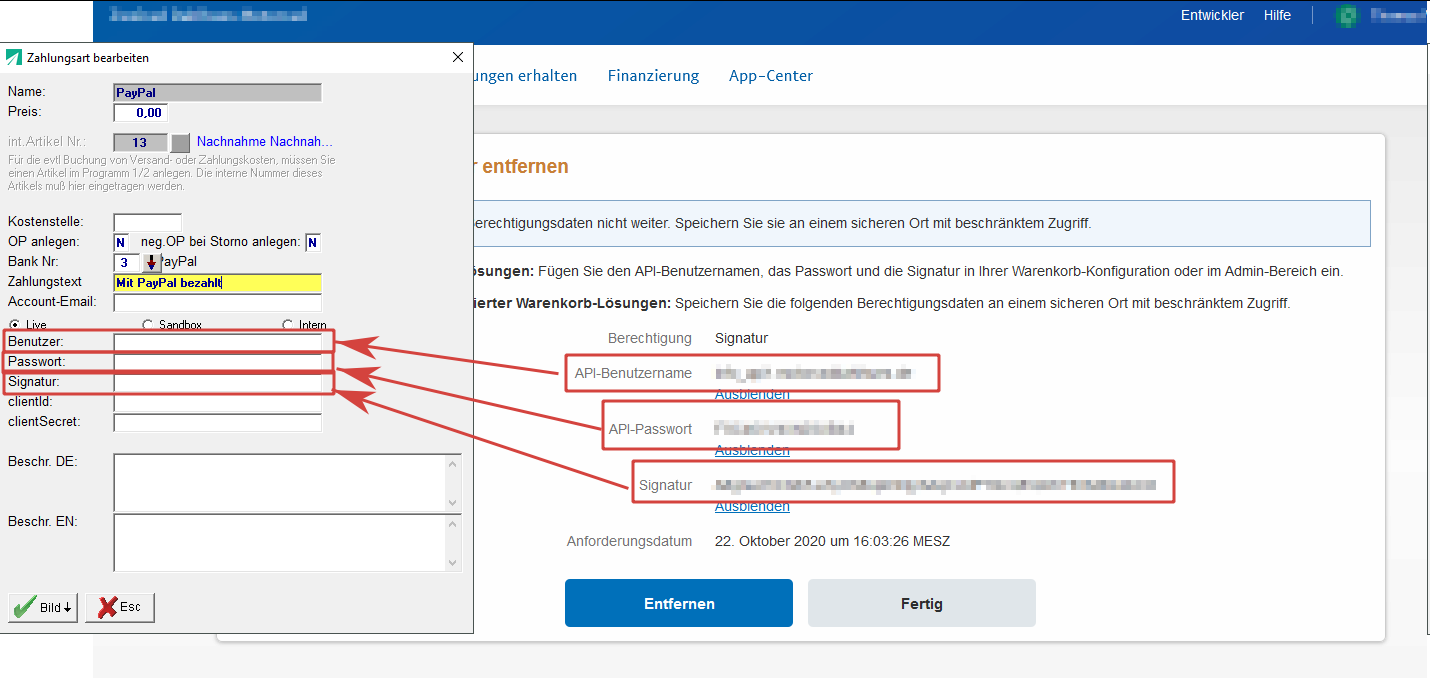1430x678 pixels.
Task: Click the Passwort input field
Action: (x=218, y=362)
